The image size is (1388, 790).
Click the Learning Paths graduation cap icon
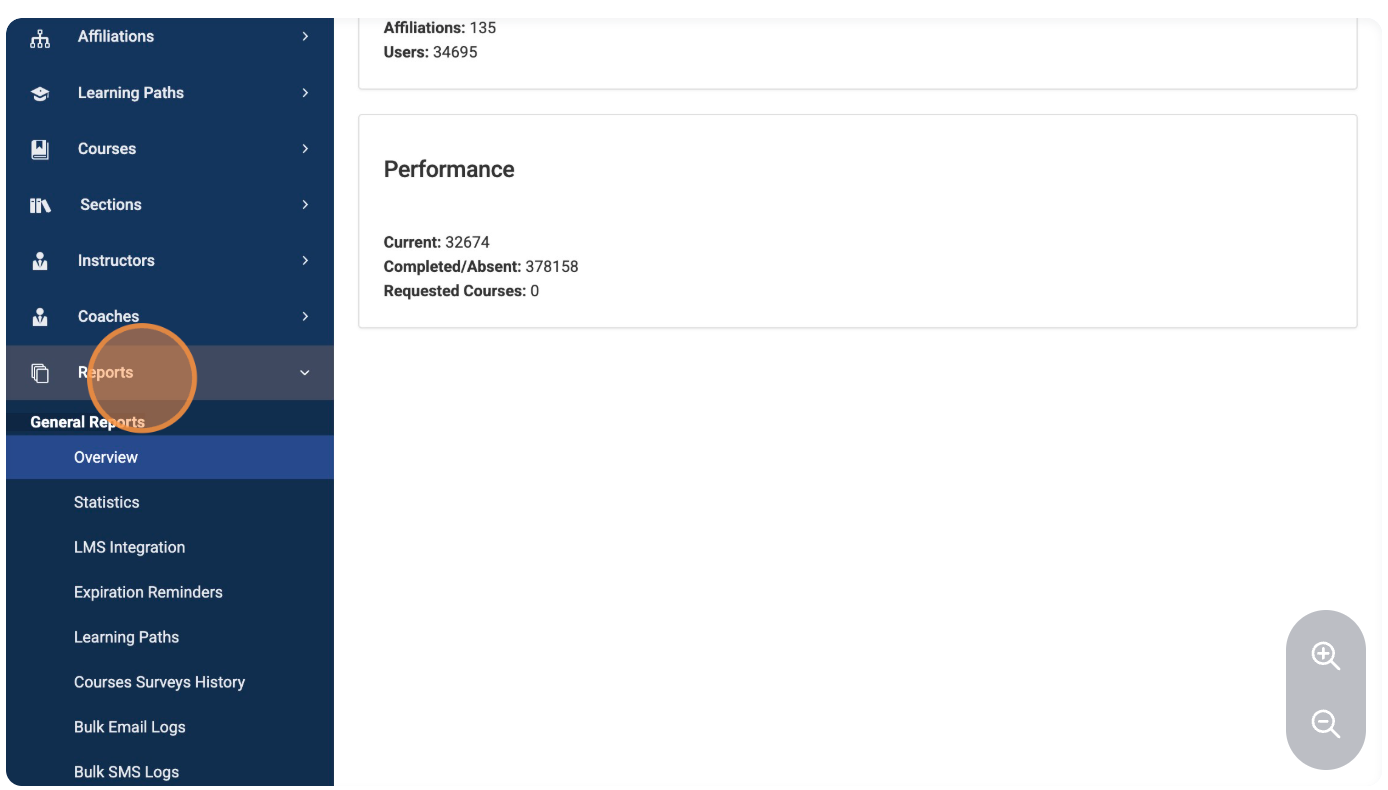click(x=40, y=93)
